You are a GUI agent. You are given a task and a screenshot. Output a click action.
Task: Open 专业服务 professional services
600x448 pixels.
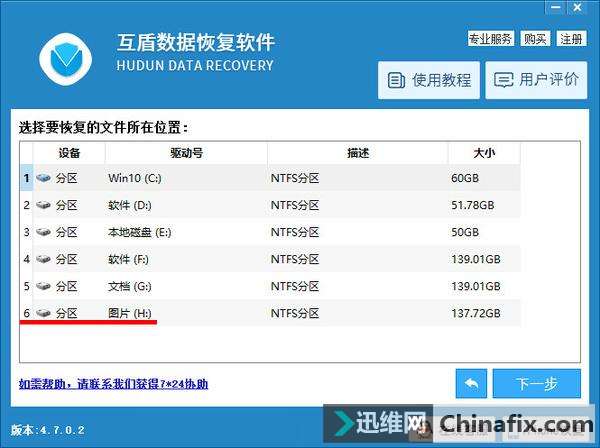click(x=491, y=39)
